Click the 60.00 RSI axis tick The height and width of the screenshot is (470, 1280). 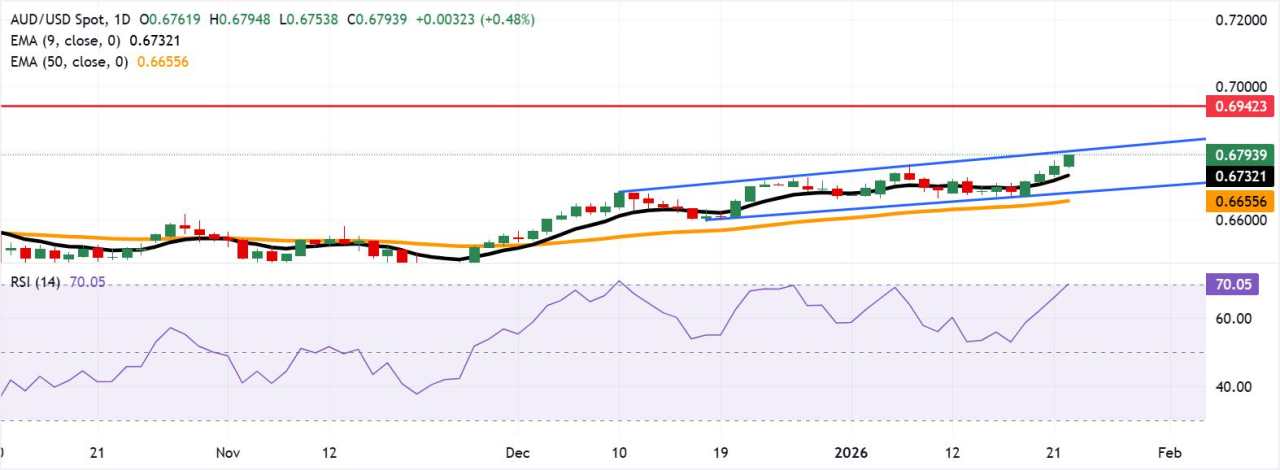click(x=1233, y=319)
